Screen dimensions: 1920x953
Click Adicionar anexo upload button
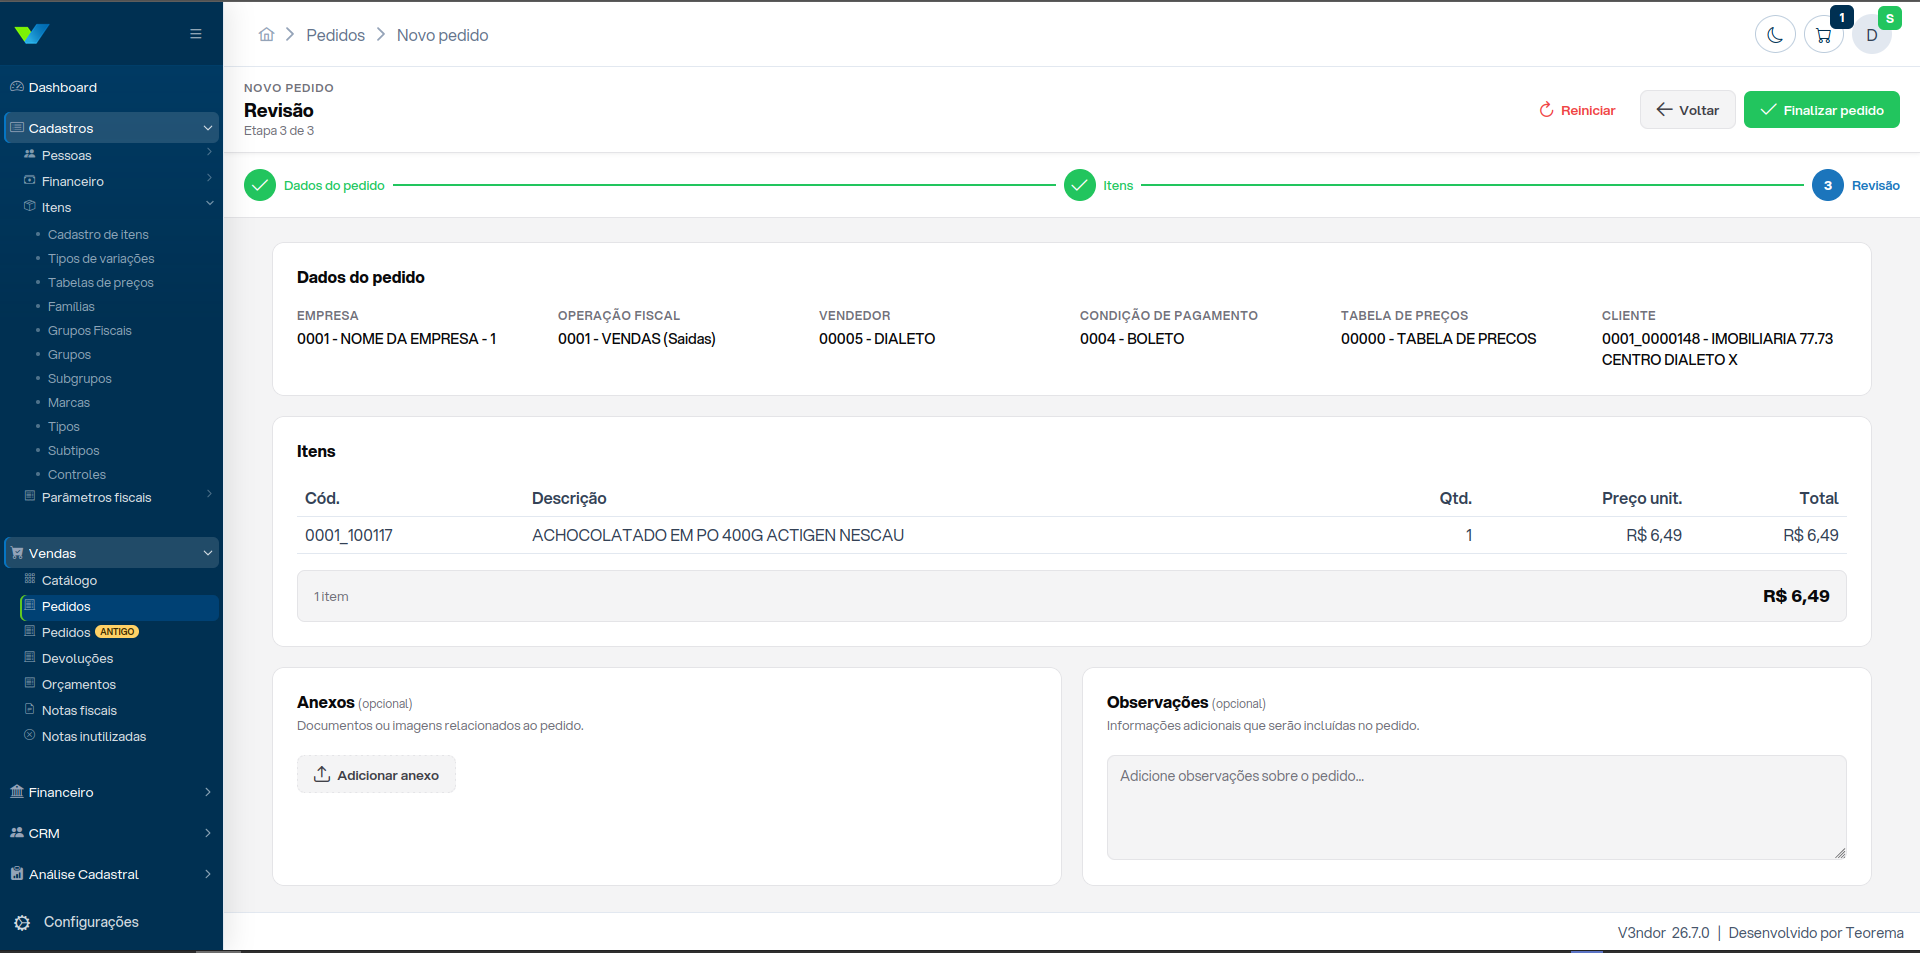376,775
